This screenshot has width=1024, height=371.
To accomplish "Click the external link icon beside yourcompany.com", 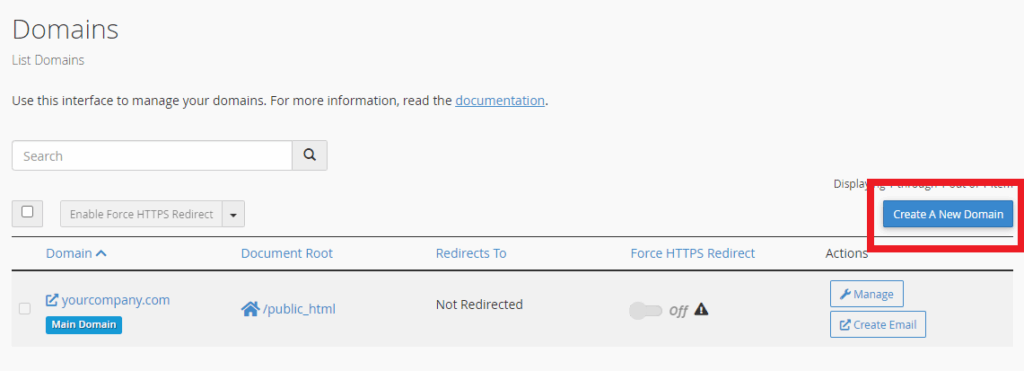I will coord(52,300).
